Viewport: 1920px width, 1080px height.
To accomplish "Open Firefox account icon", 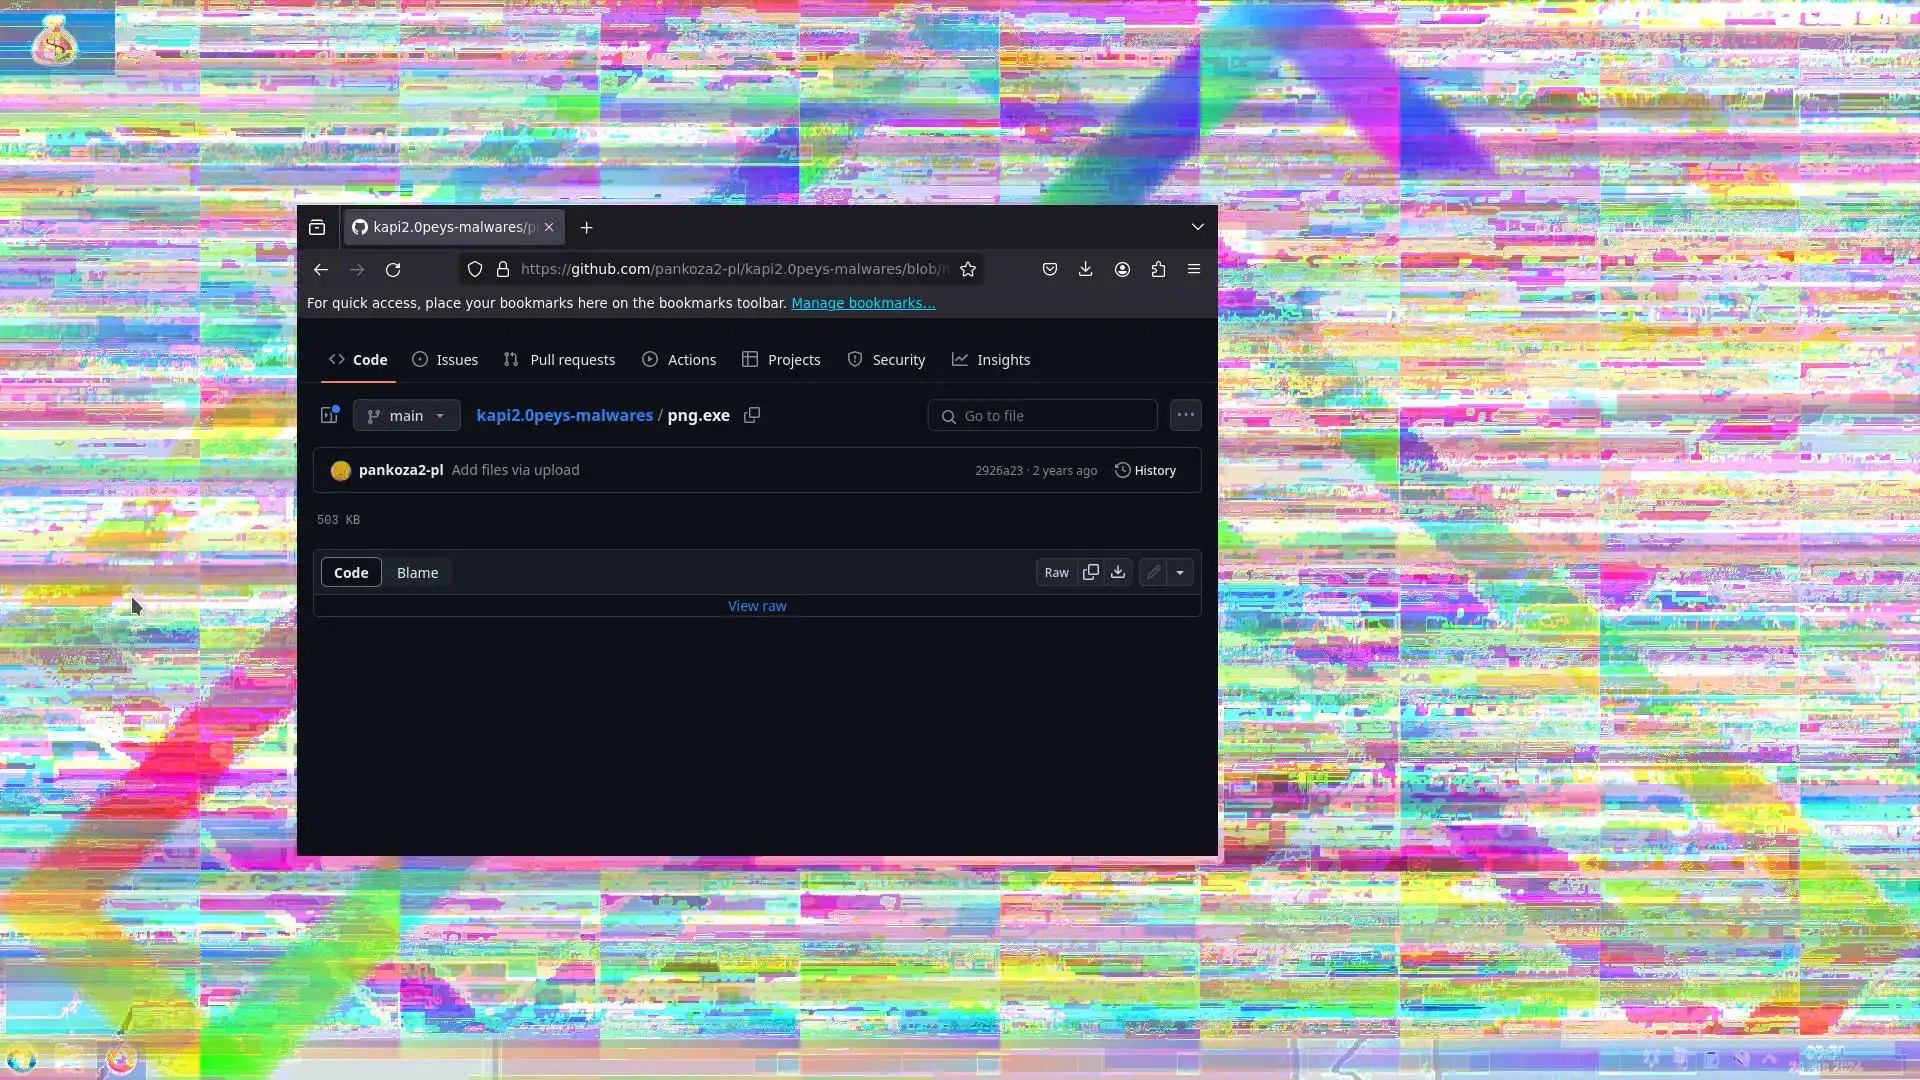I will tap(1122, 269).
